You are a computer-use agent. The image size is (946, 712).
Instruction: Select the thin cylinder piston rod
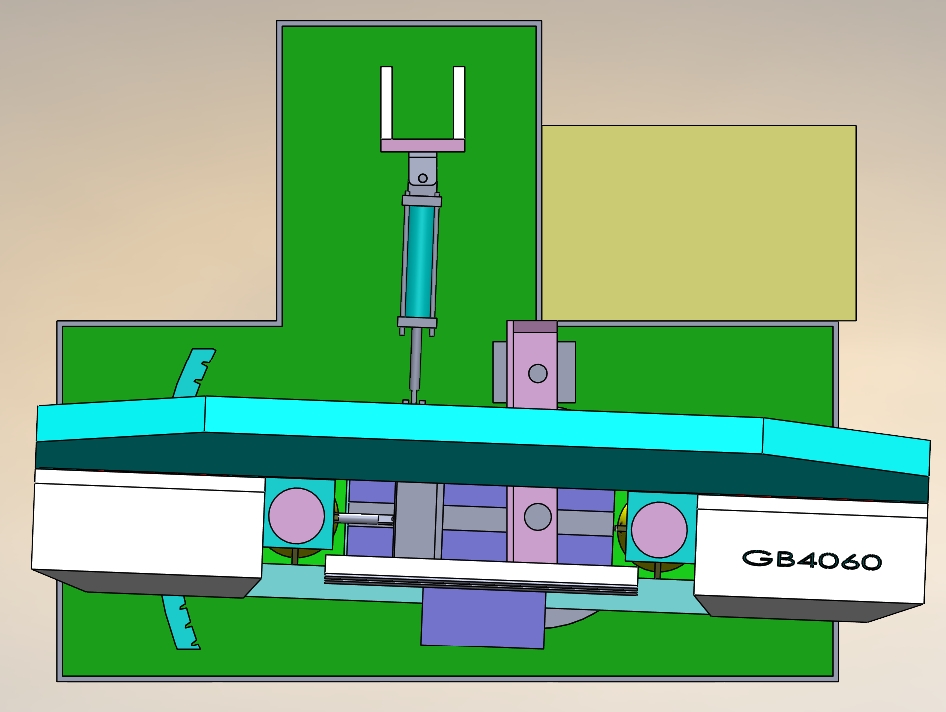pos(415,362)
